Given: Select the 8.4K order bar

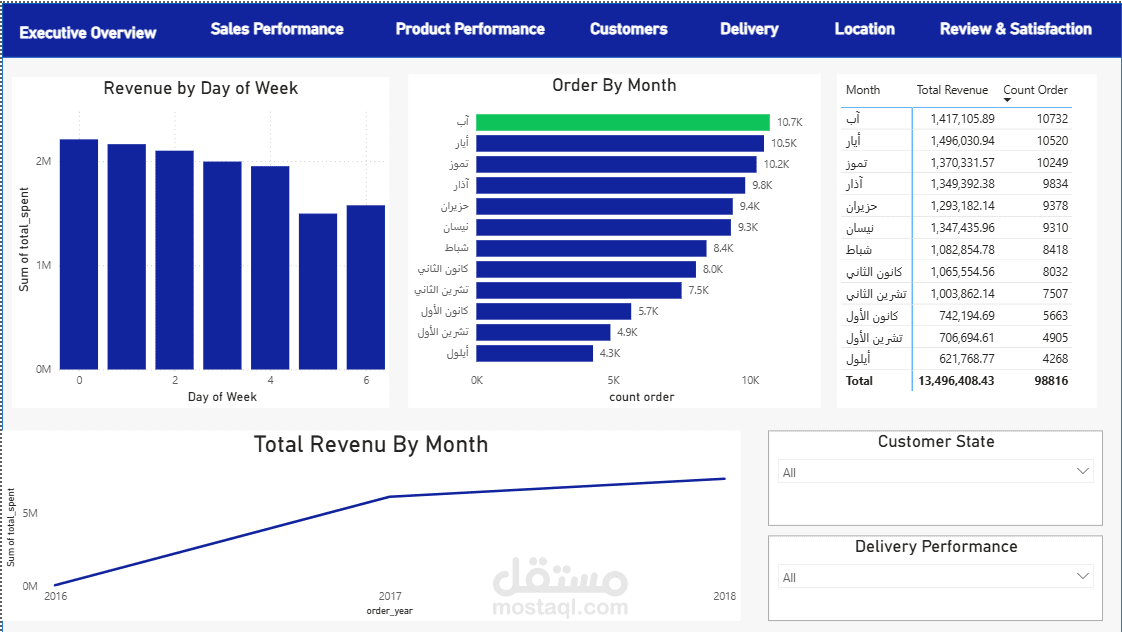Looking at the screenshot, I should pos(591,248).
